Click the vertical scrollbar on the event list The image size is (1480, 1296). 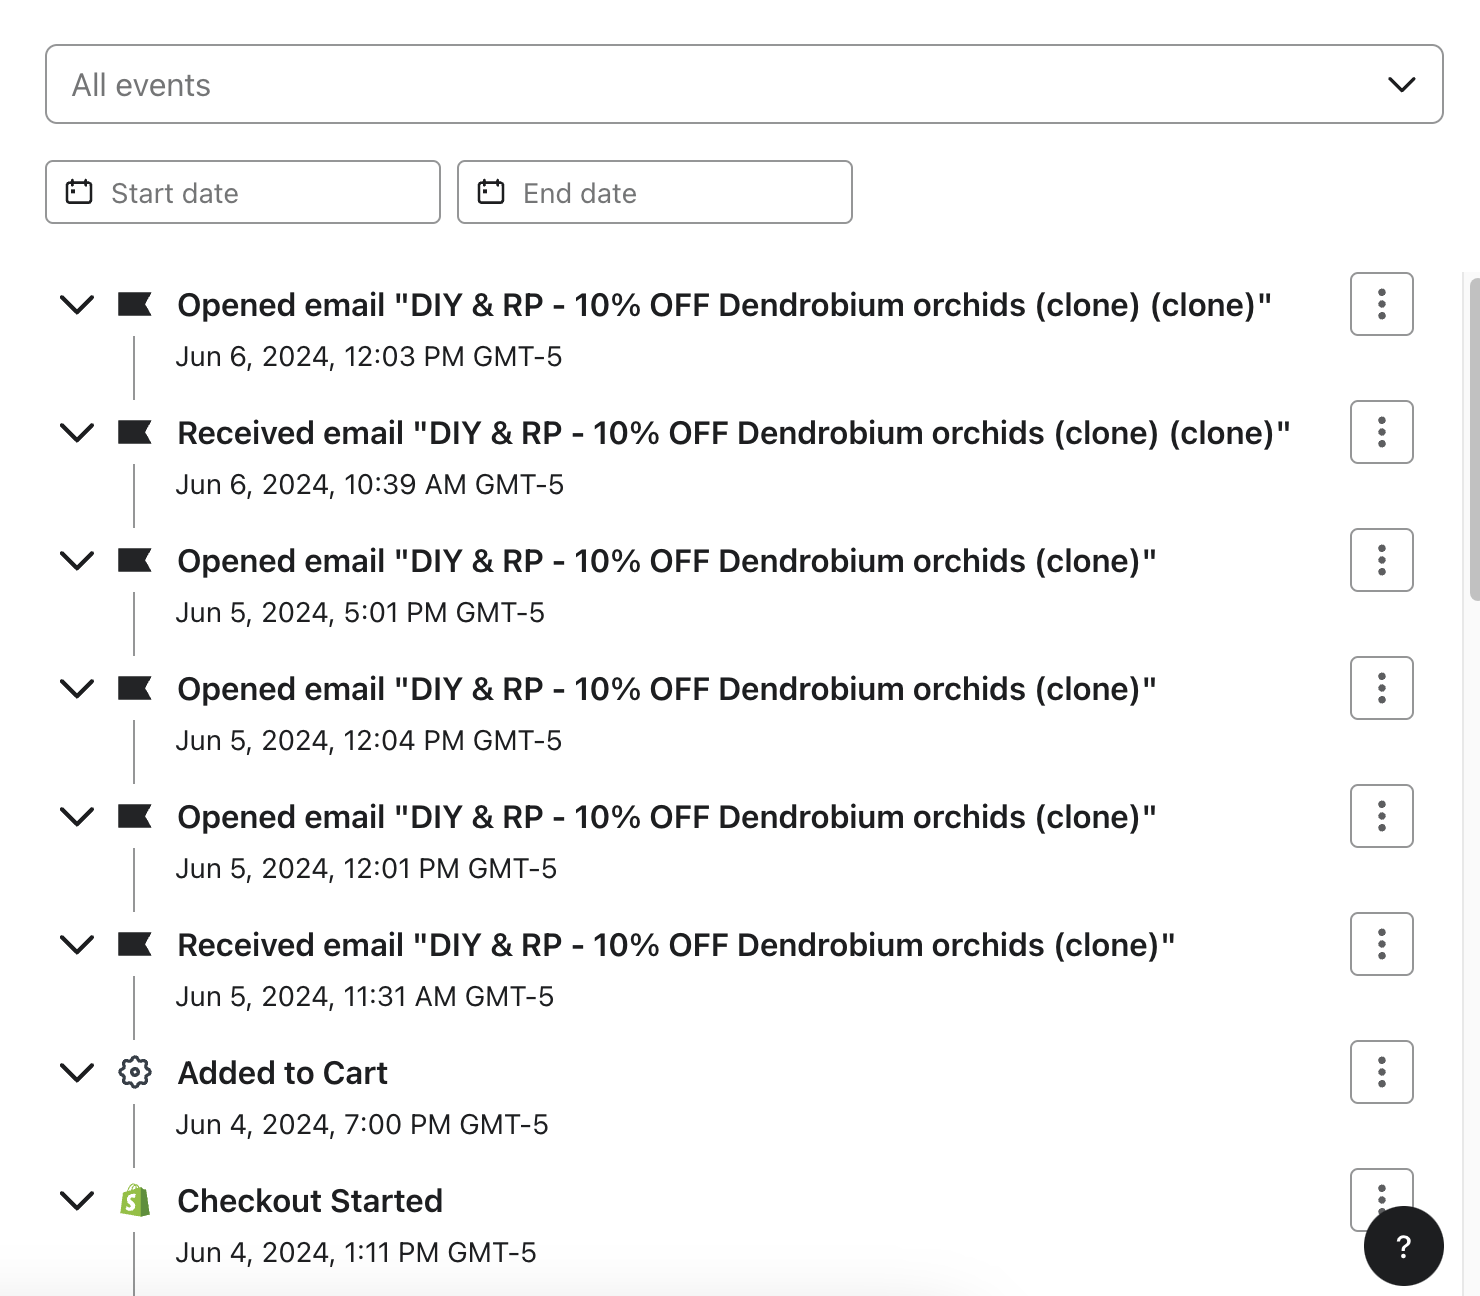click(x=1474, y=440)
